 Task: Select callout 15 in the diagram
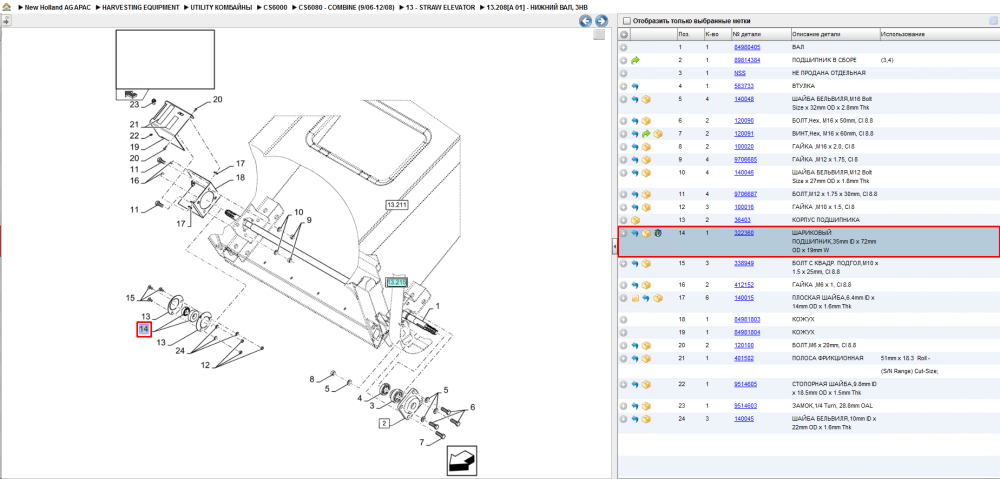coord(130,298)
